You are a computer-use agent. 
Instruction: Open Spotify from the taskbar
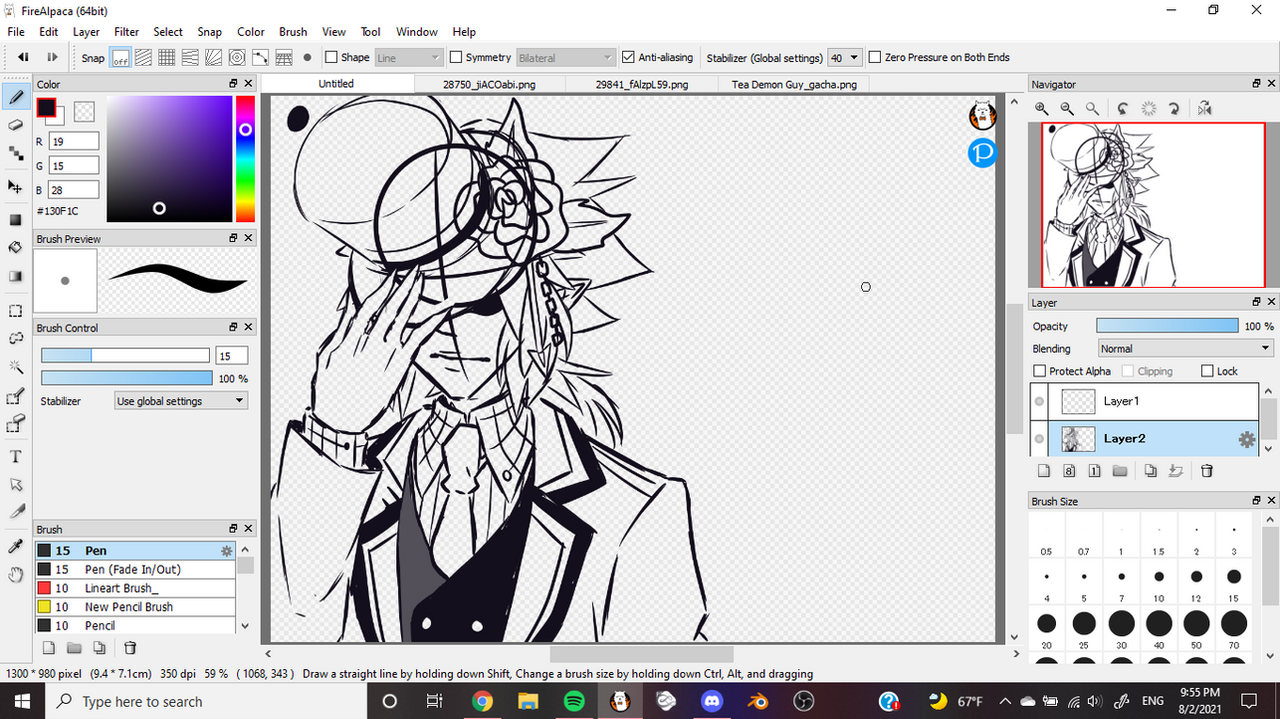coord(574,701)
